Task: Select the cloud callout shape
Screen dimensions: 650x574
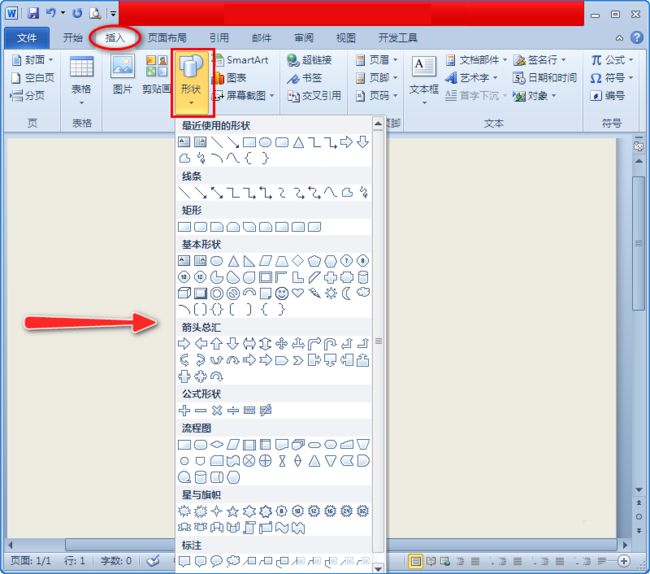Action: [x=233, y=561]
